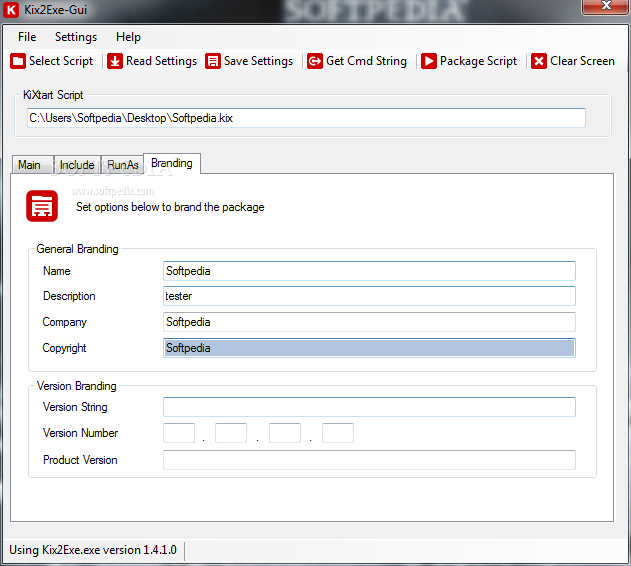
Task: Click the third Version Number box
Action: [285, 433]
